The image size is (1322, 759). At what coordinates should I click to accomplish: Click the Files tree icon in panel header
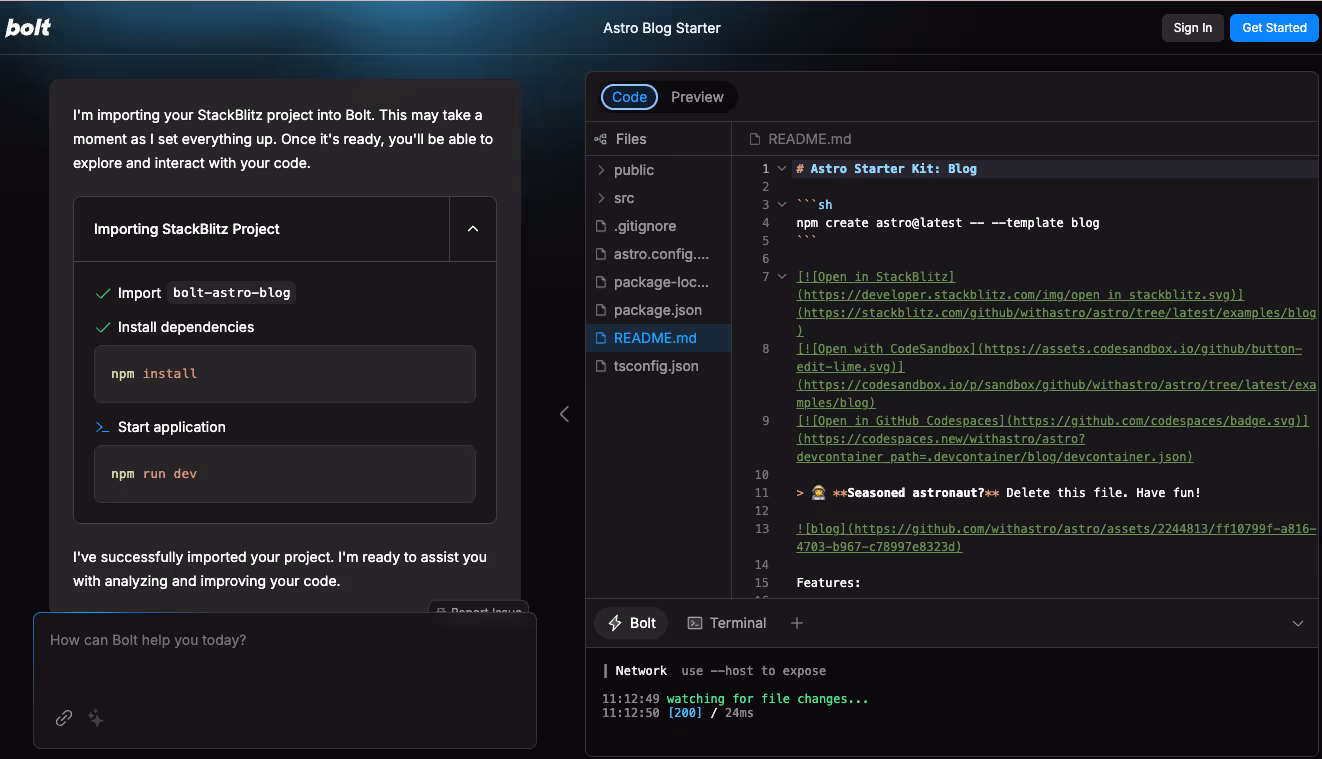tap(601, 139)
